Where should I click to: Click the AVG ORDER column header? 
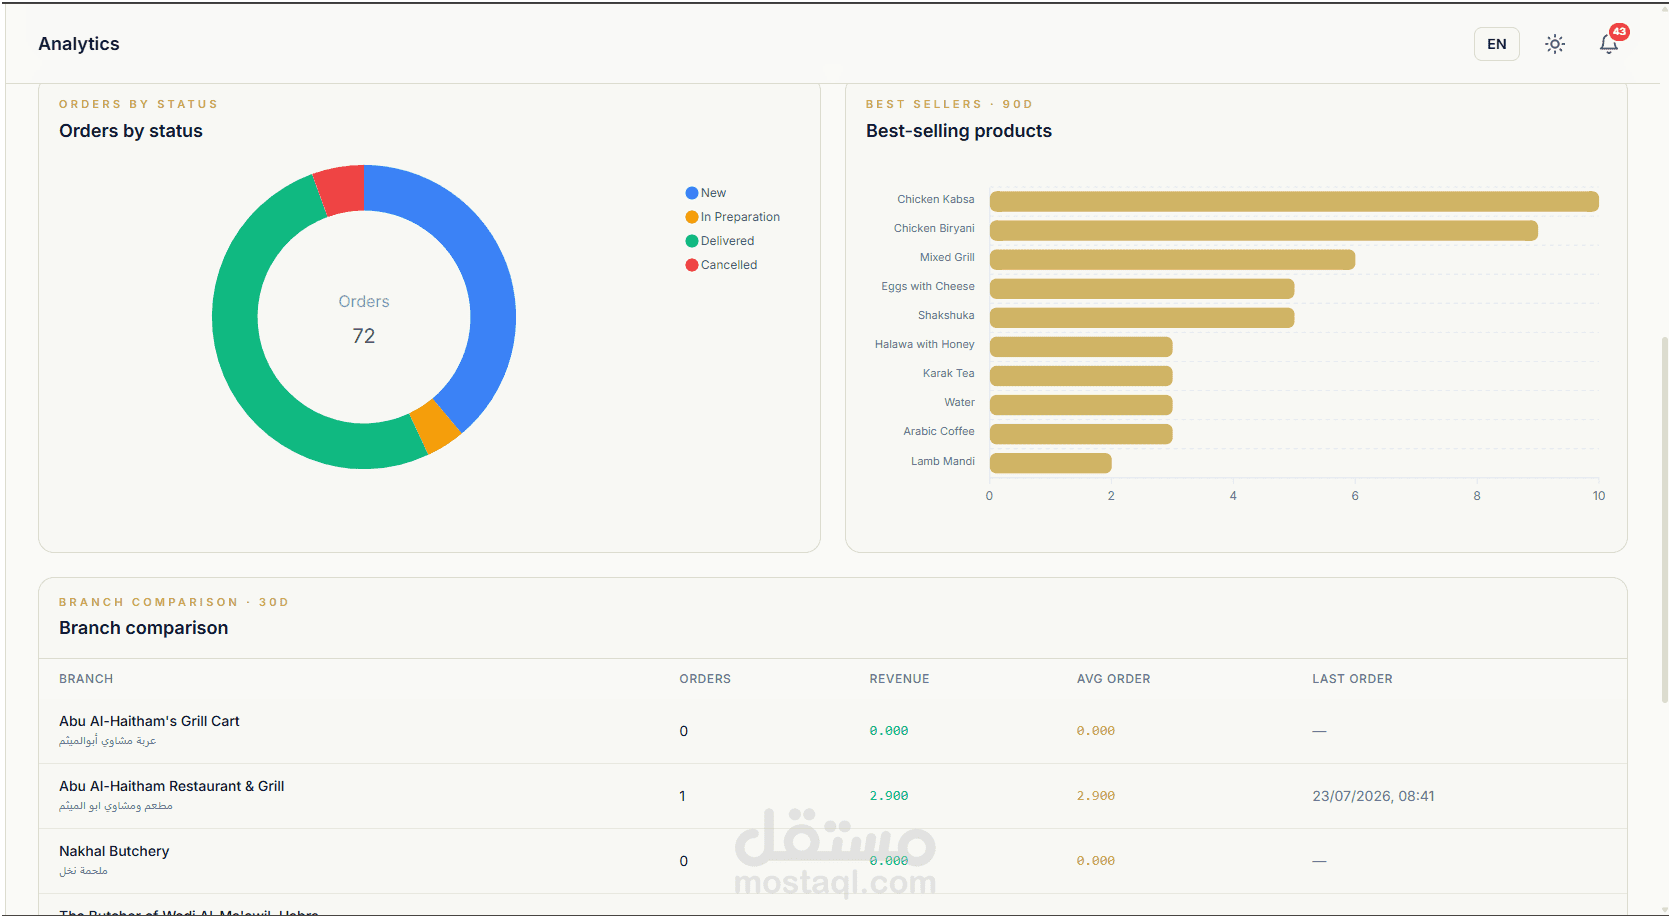click(x=1114, y=679)
